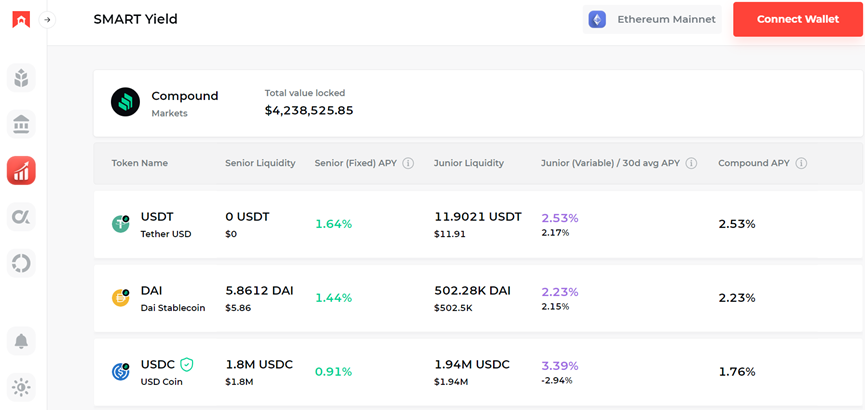Viewport: 865px width, 410px height.
Task: Open the circular ring icon in sidebar
Action: point(21,263)
